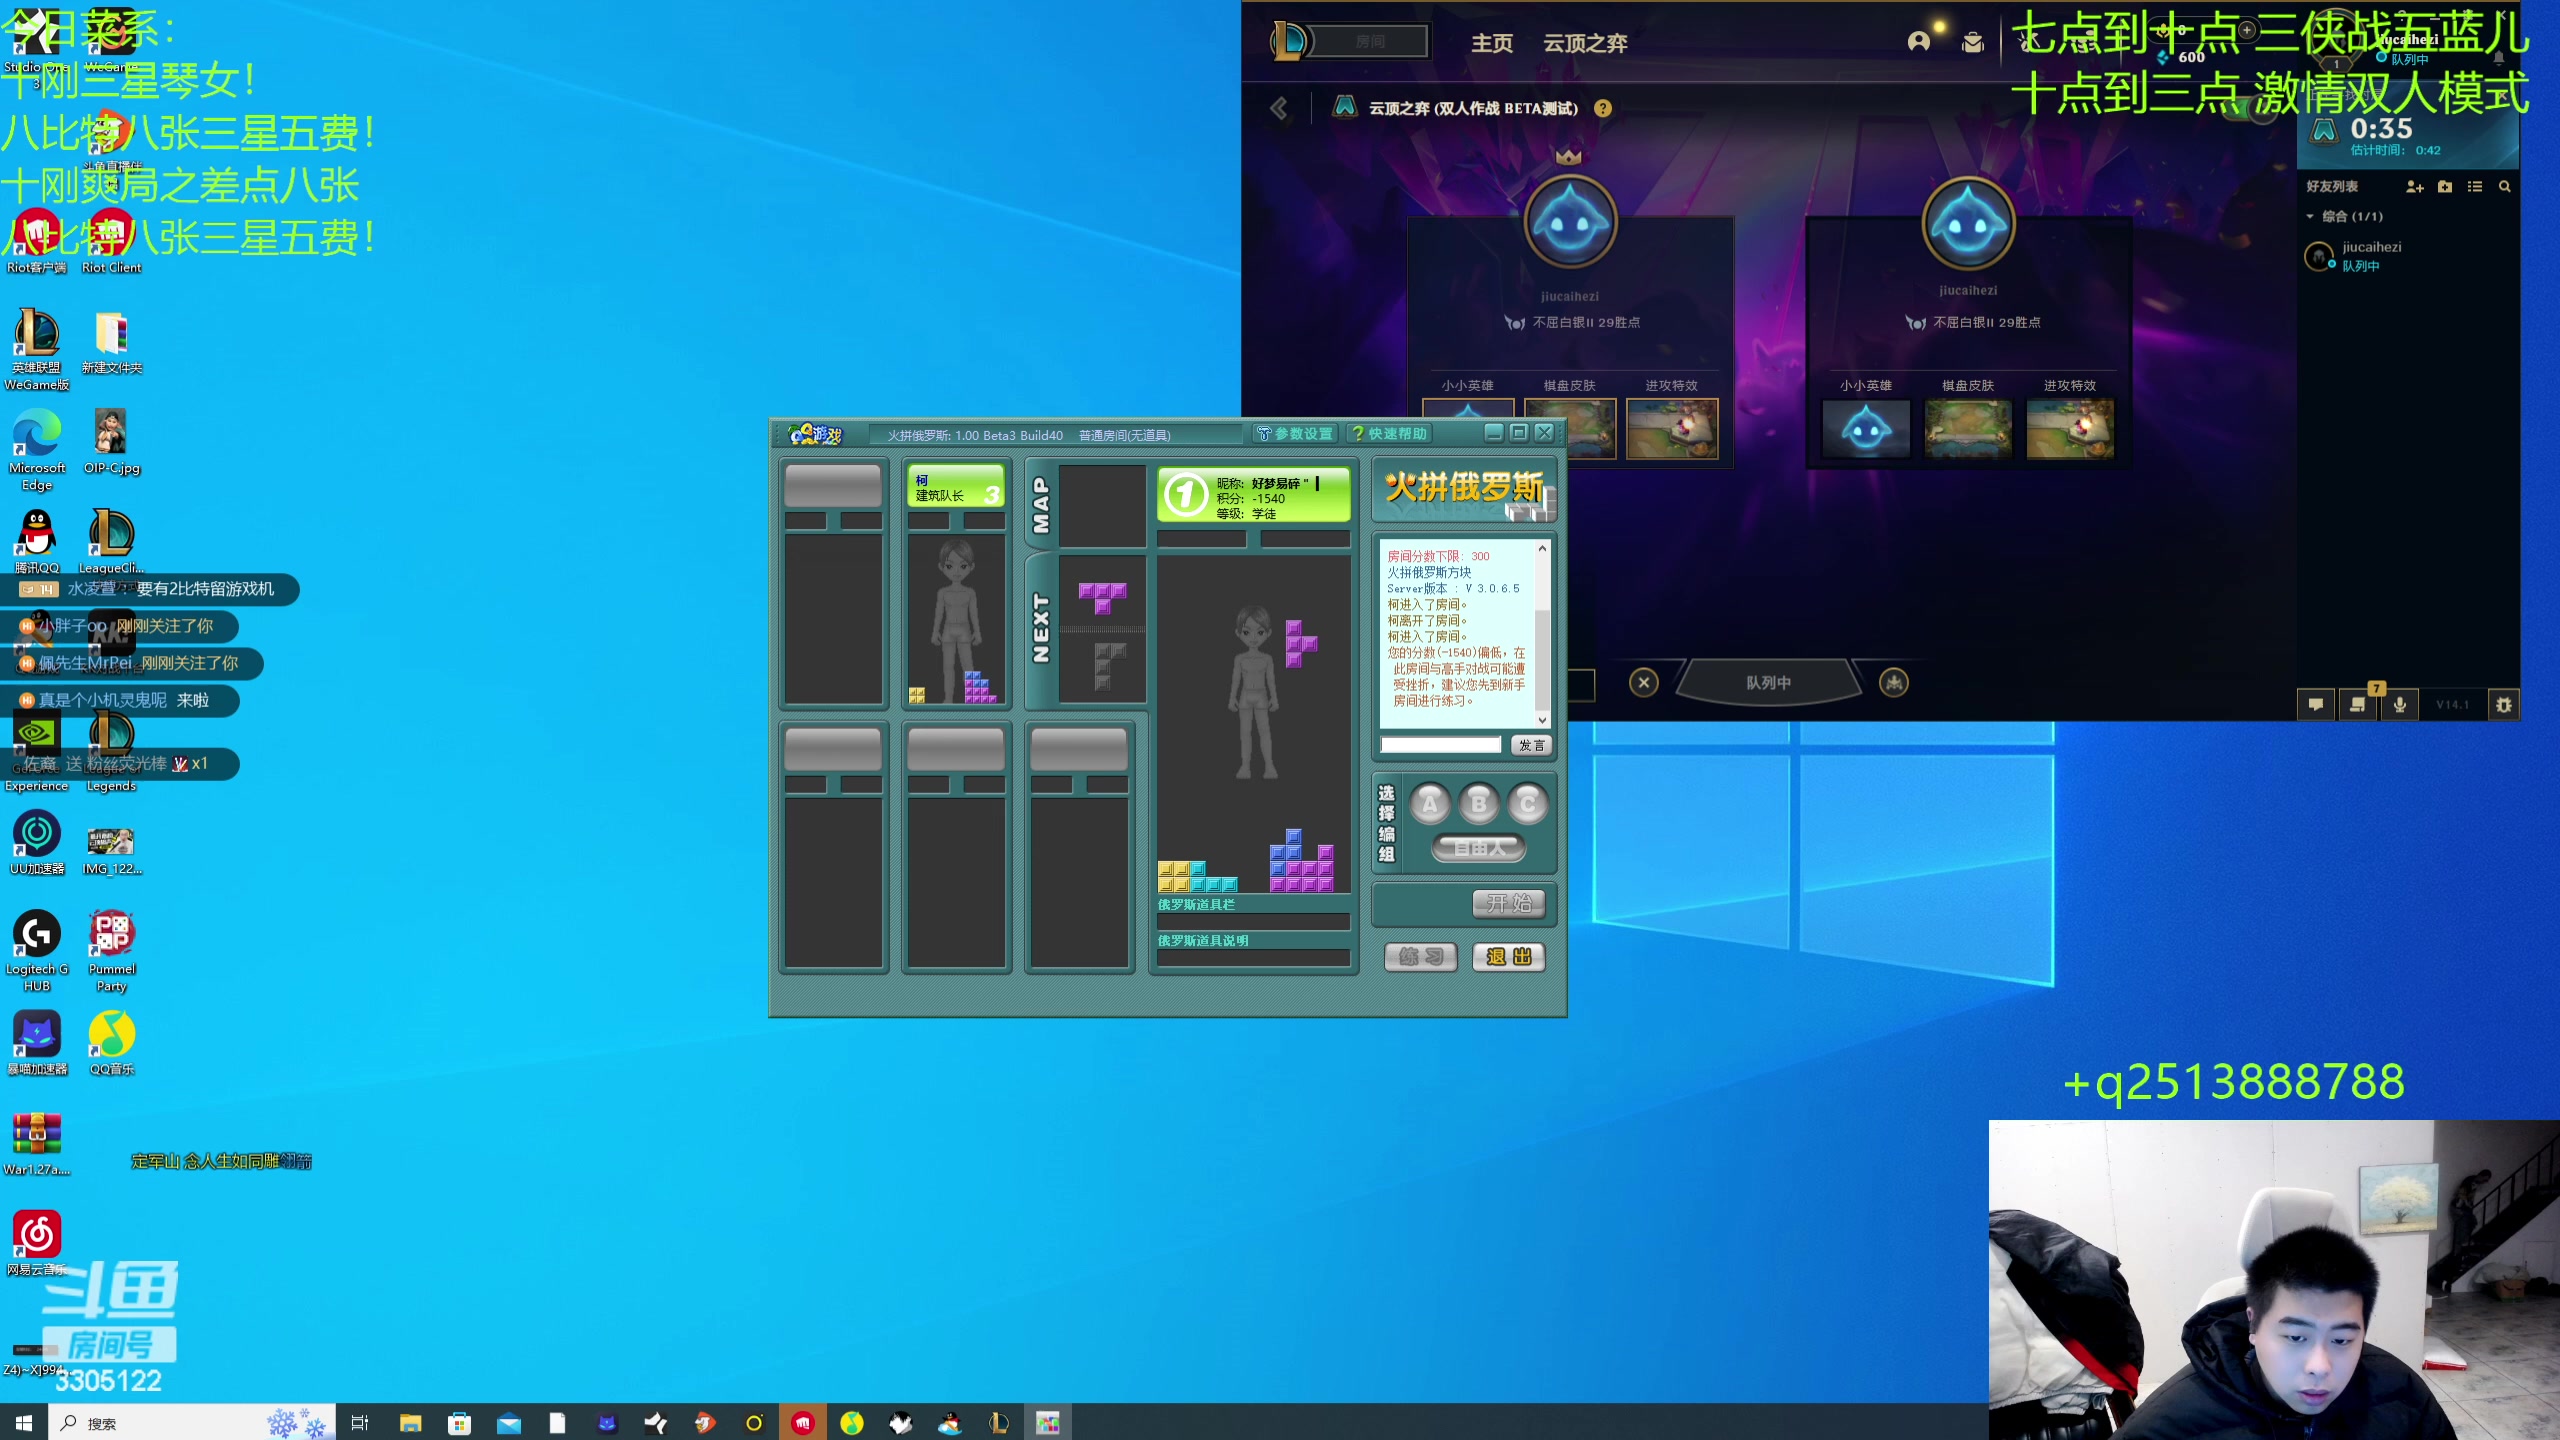Select team group C in Tetris window
Viewport: 2560px width, 1440px height.
tap(1527, 803)
